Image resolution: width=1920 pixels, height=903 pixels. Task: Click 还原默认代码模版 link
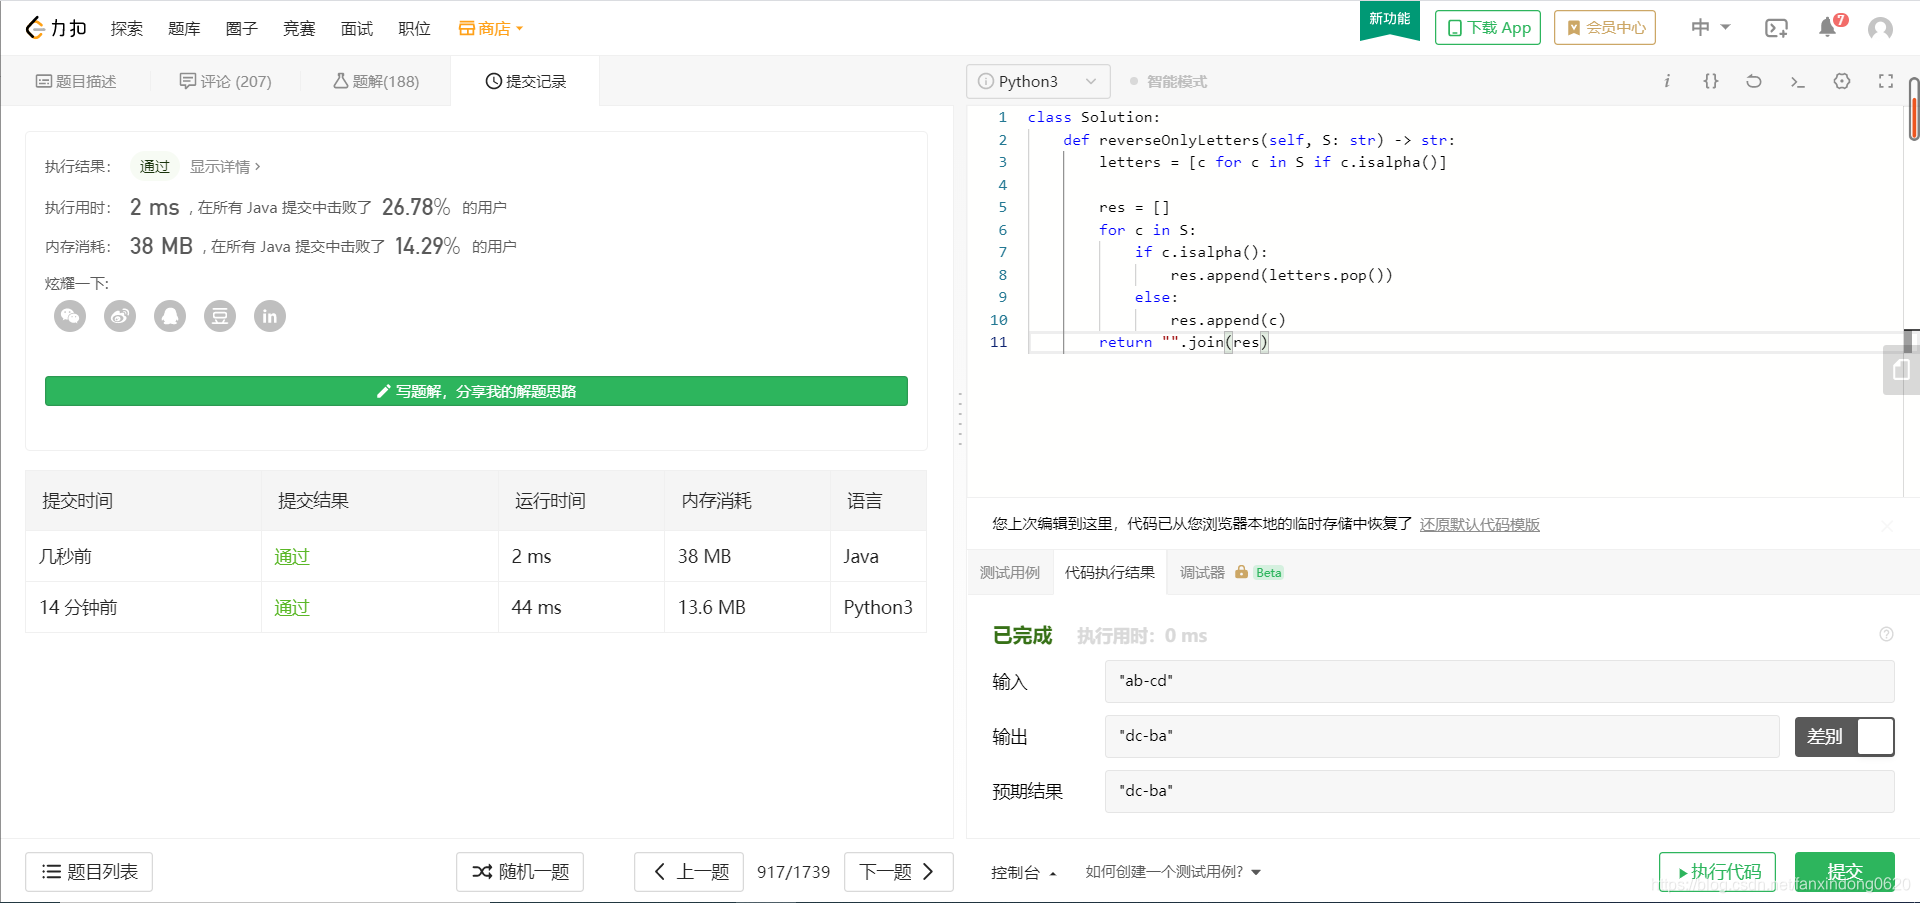click(1480, 524)
